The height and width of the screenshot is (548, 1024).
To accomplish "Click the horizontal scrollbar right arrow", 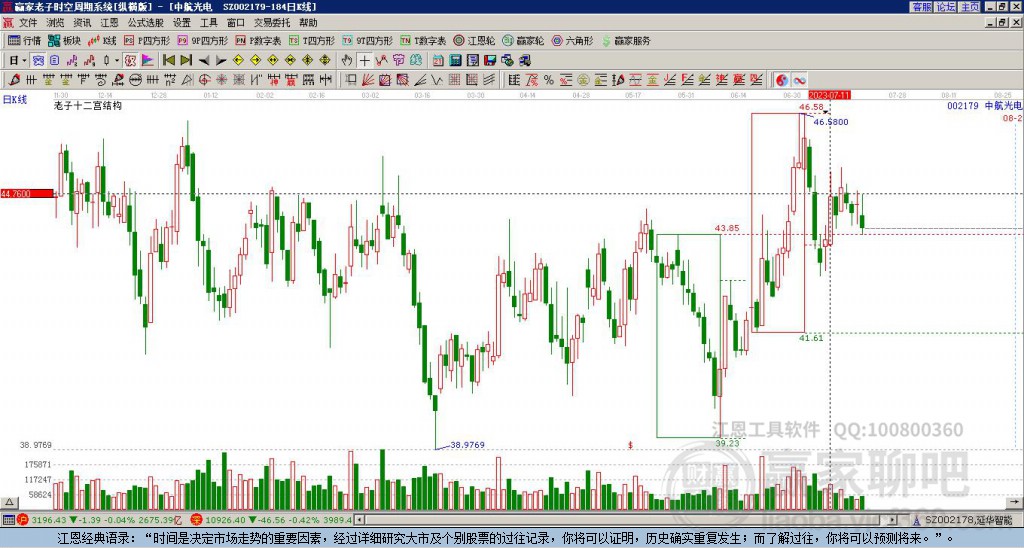I will click(893, 520).
